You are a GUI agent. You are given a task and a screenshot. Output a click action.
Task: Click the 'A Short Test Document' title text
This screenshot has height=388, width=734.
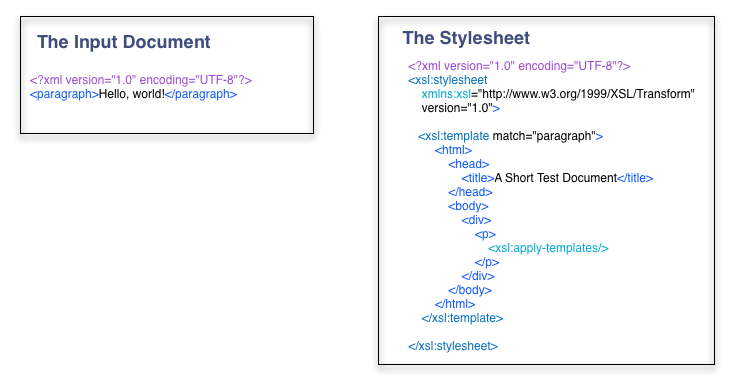tap(556, 178)
